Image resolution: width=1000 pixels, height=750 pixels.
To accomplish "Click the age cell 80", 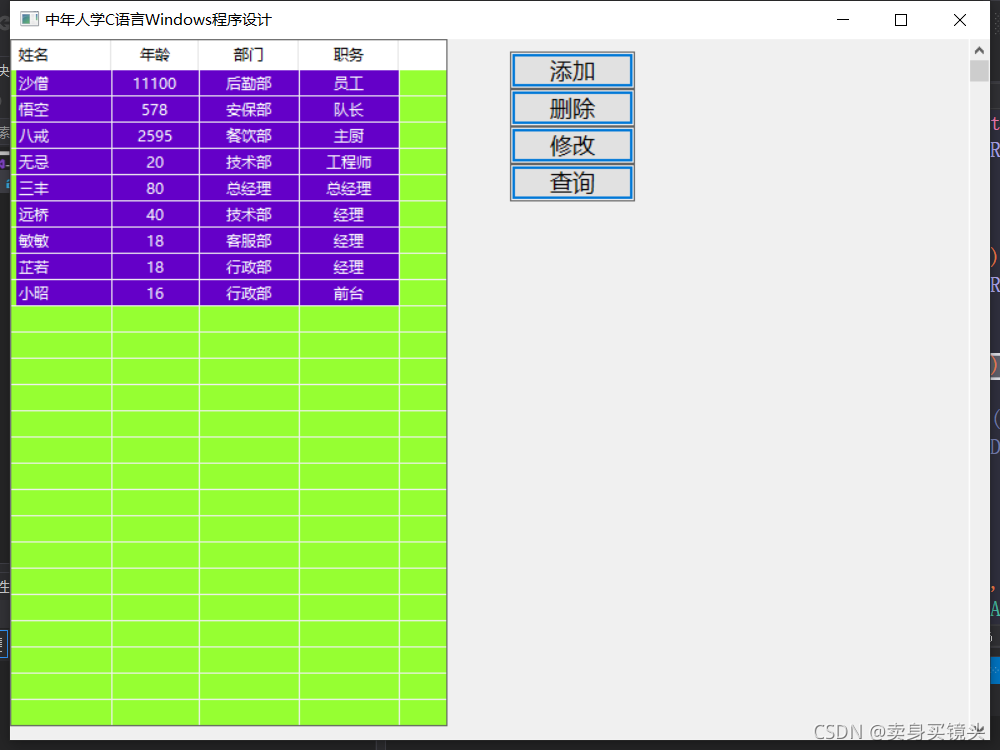I will (x=155, y=188).
